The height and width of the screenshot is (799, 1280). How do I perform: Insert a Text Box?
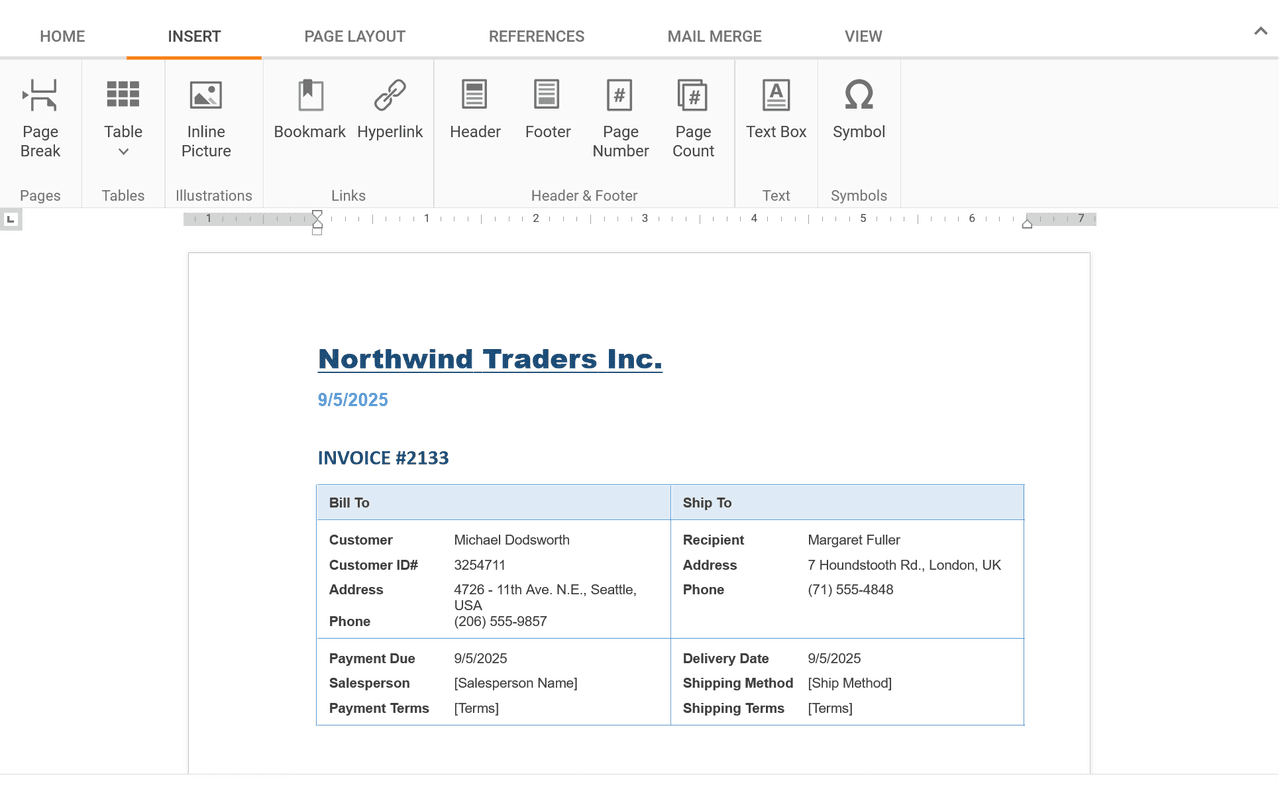click(776, 110)
